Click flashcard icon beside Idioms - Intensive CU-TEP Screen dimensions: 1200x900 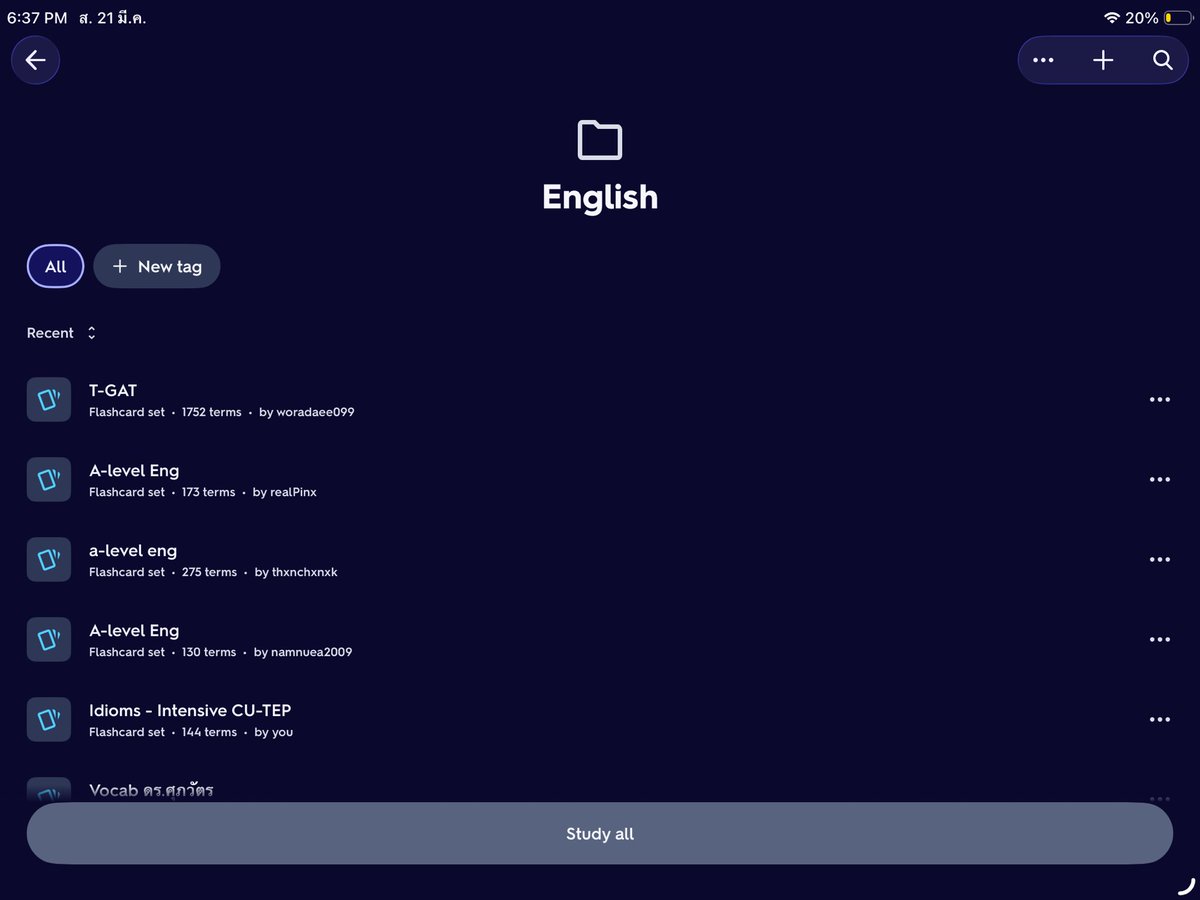49,720
